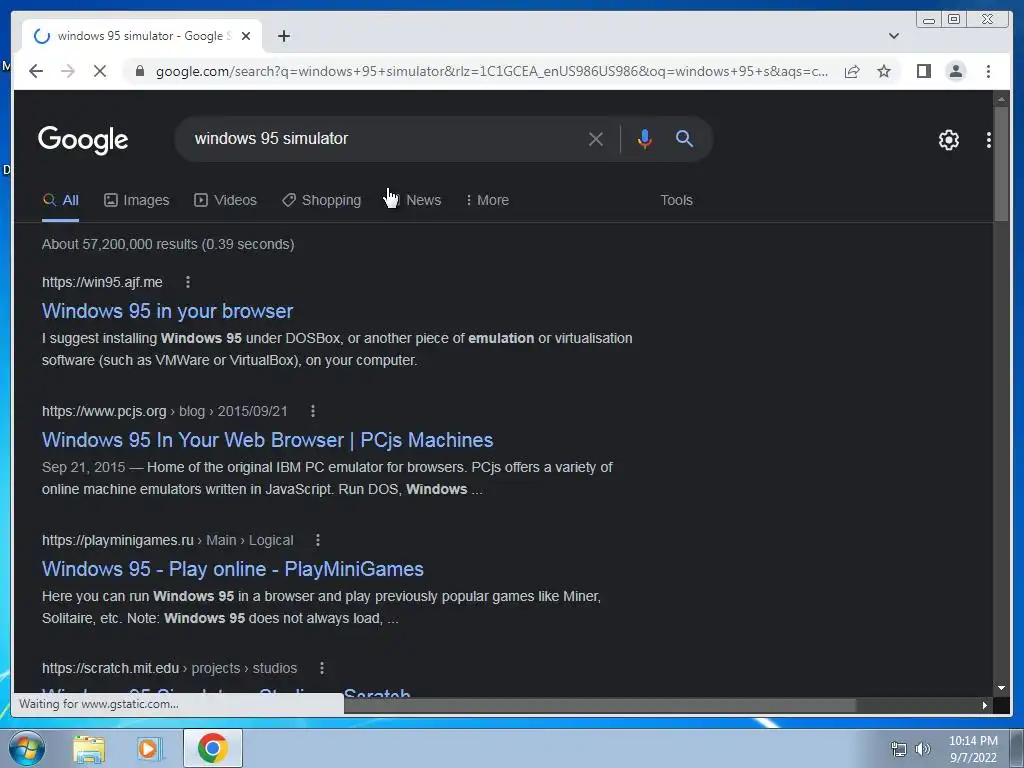
Task: View site information via the padlock icon
Action: click(139, 71)
